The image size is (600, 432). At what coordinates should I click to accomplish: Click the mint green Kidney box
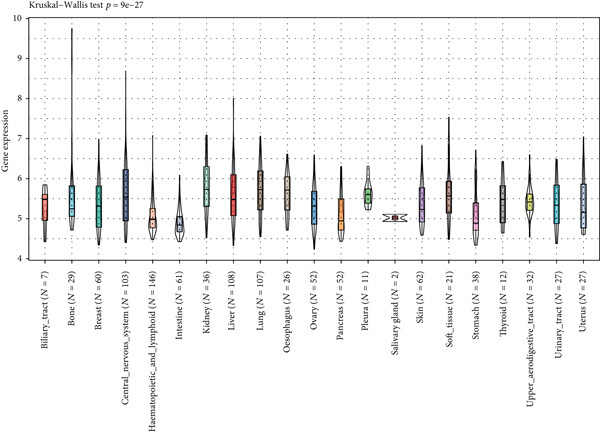pos(206,186)
